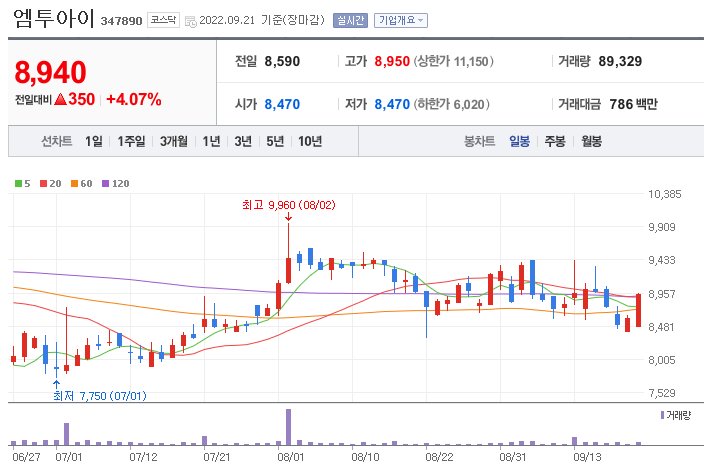This screenshot has height=469, width=704.
Task: Select the 3년 line chart period
Action: 243,141
